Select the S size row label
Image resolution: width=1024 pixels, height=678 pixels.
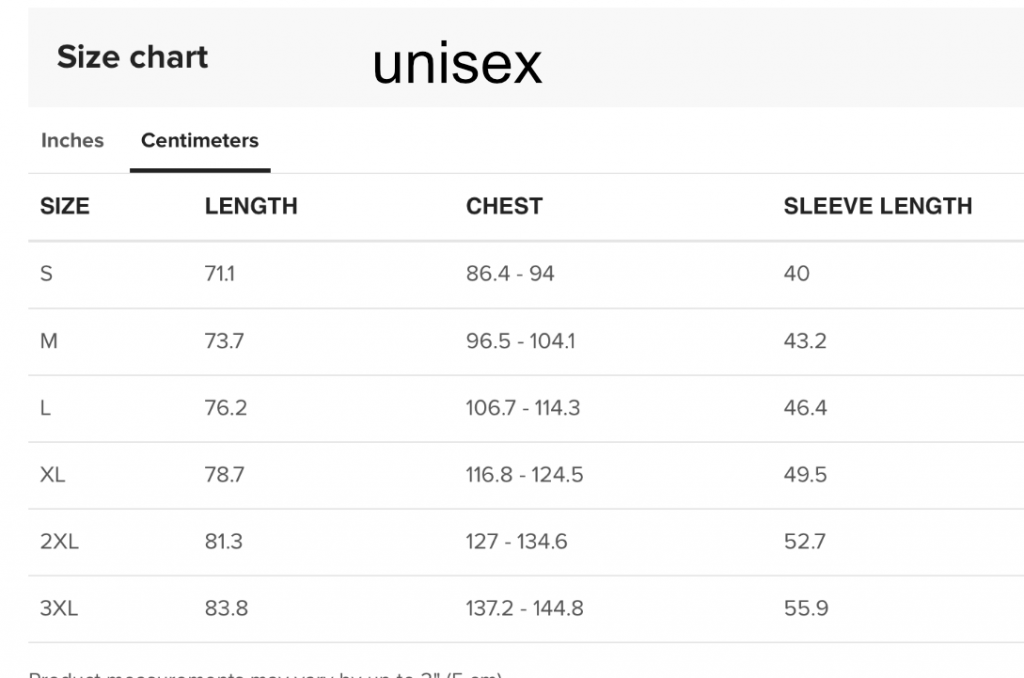(x=46, y=274)
